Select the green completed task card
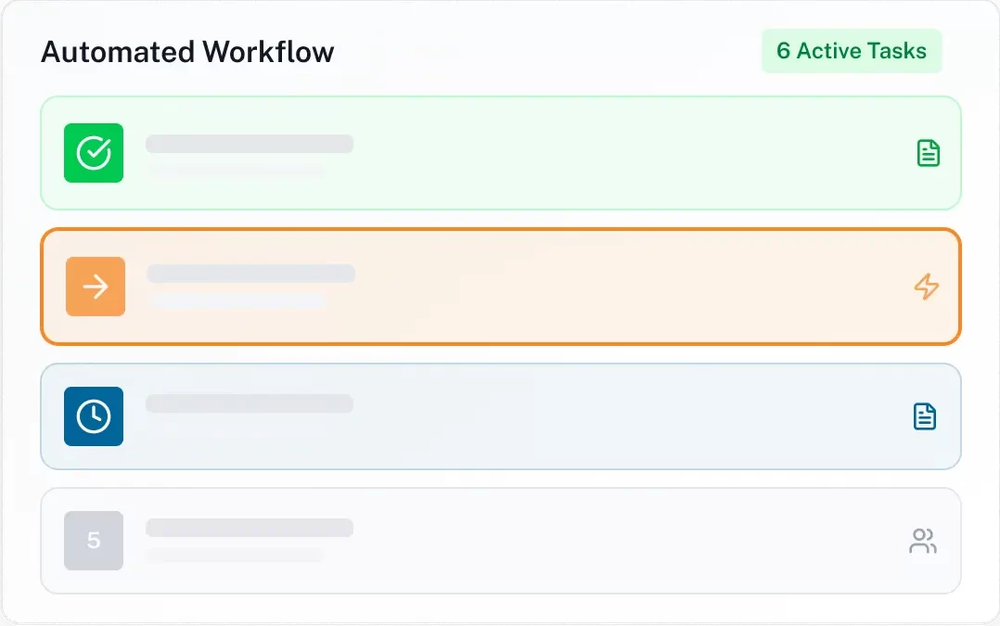 coord(600,153)
